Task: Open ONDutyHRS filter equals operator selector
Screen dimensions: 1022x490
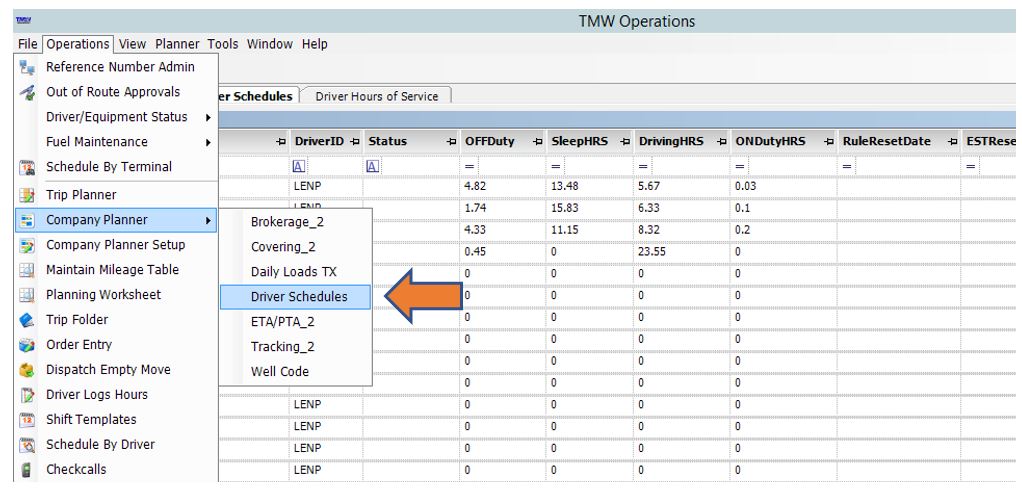Action: pos(740,167)
